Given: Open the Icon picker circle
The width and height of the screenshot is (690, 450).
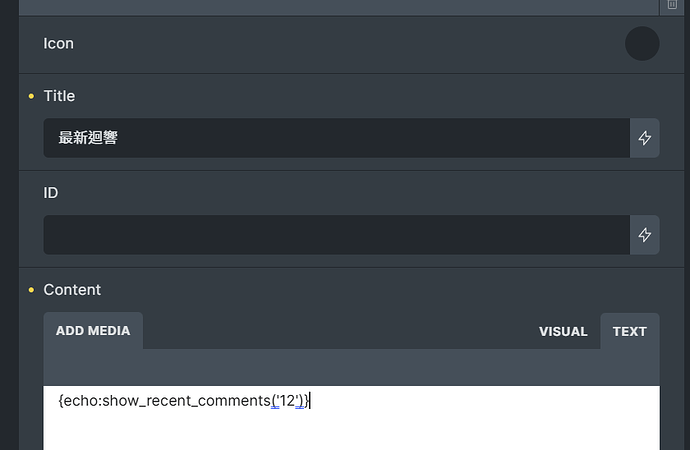Looking at the screenshot, I should (x=642, y=44).
